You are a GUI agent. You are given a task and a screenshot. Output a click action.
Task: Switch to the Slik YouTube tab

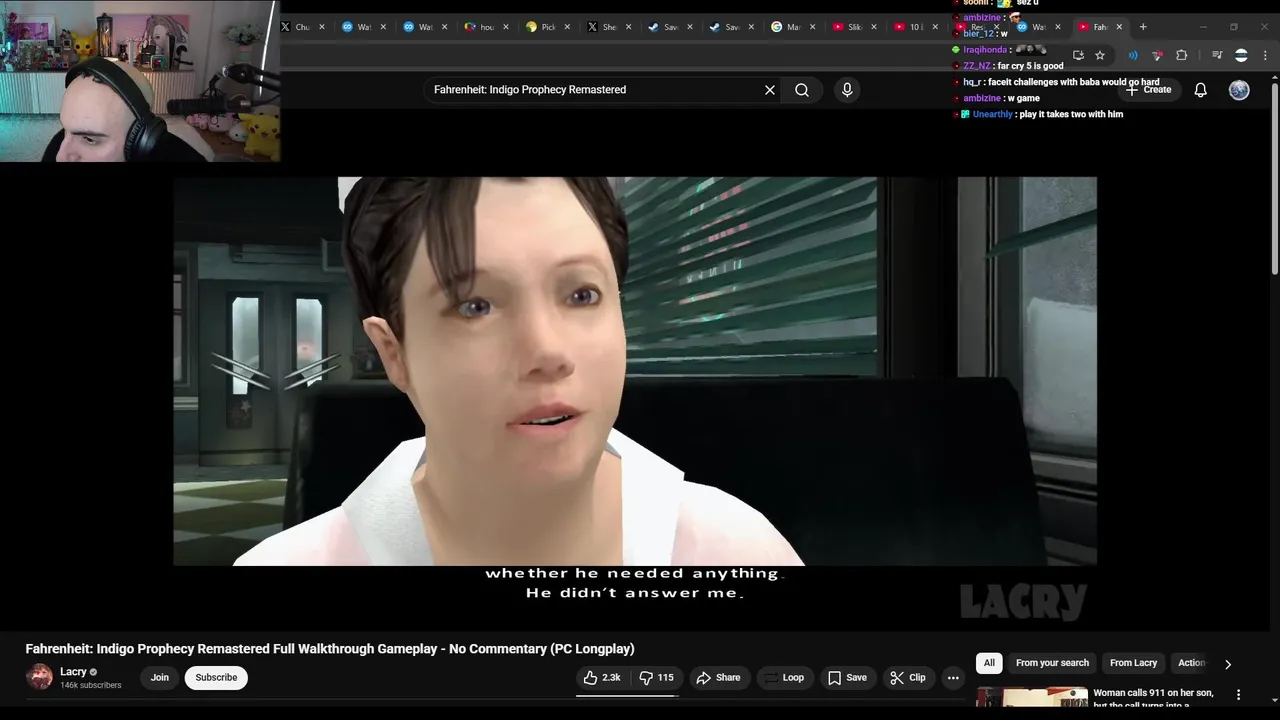(x=853, y=27)
